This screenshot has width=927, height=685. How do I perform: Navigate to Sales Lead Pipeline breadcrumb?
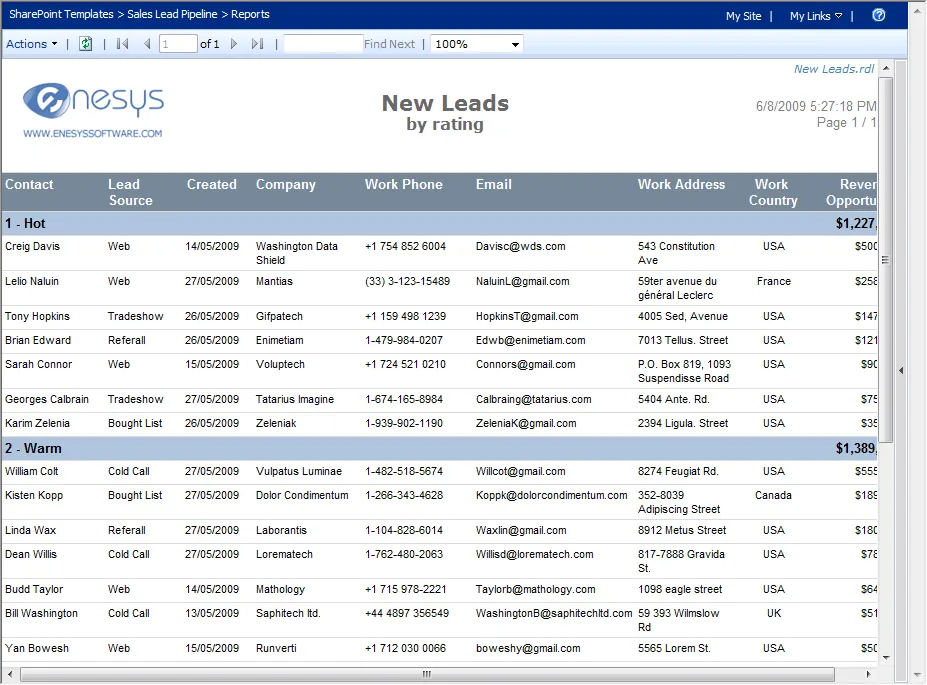click(x=175, y=14)
